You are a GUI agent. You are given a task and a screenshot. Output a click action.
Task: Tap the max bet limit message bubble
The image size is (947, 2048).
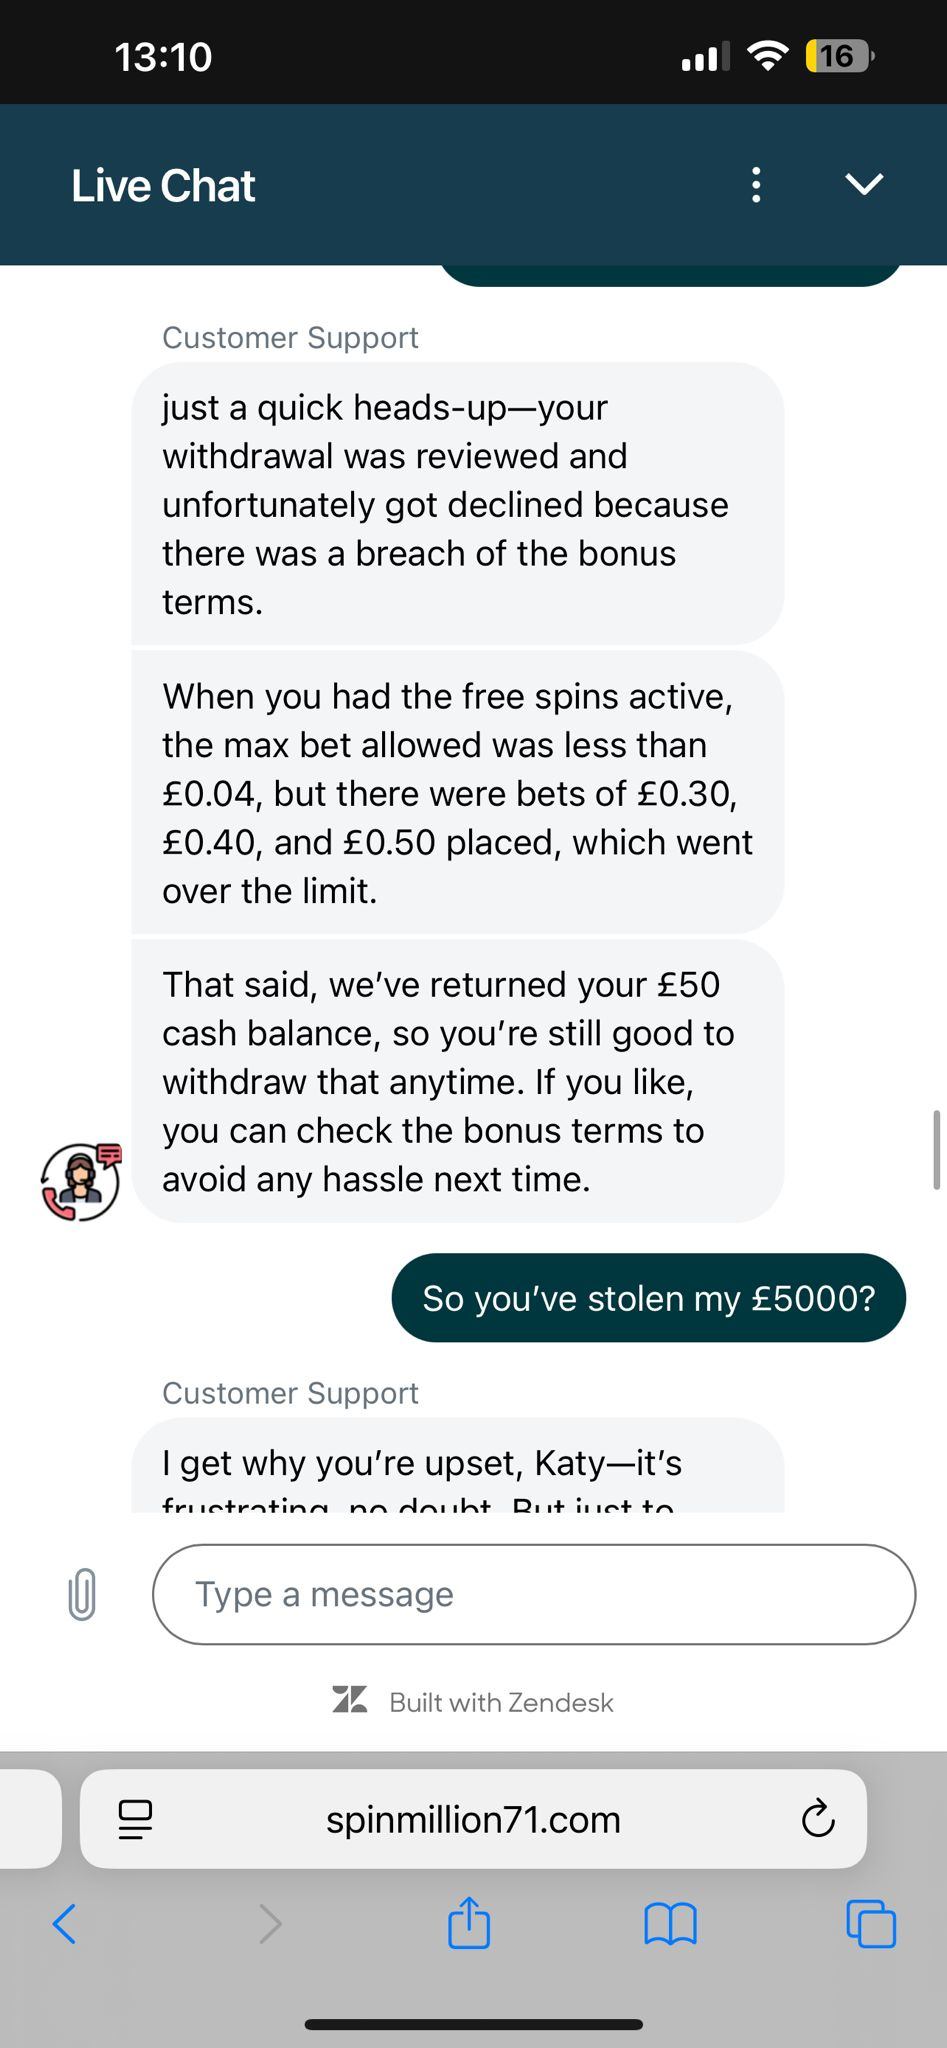click(x=457, y=793)
